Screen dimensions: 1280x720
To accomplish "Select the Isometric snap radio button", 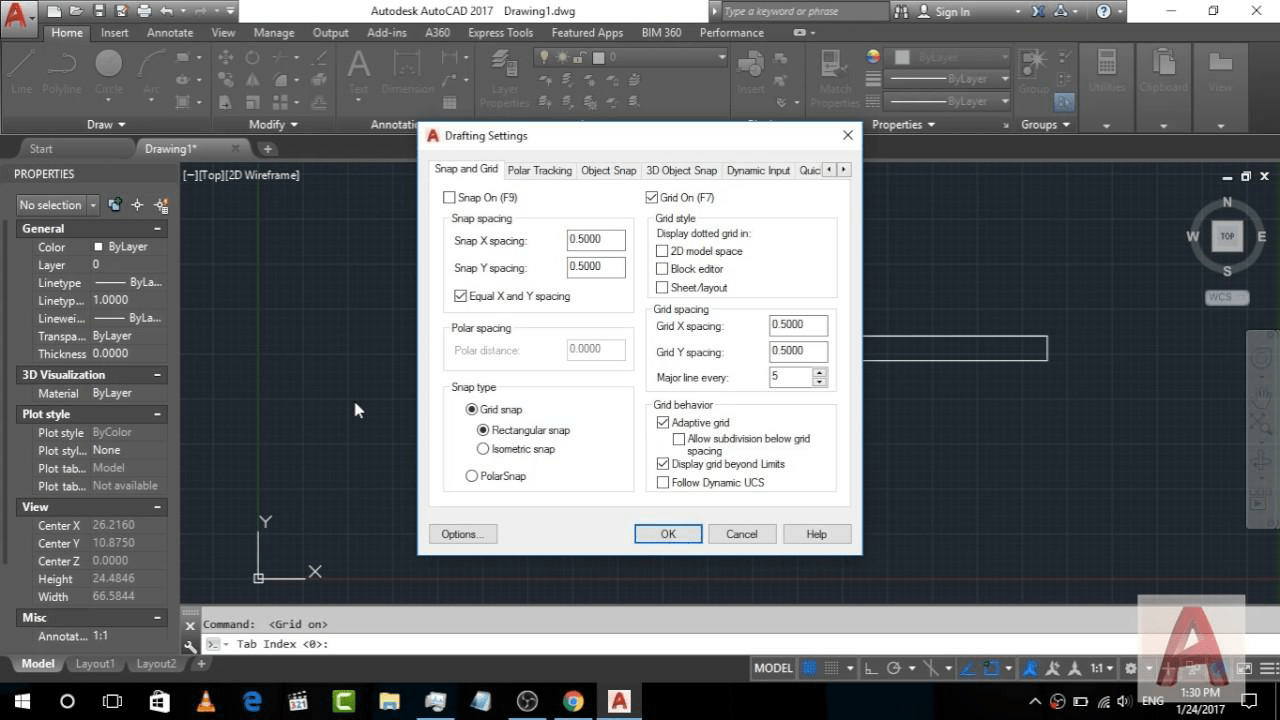I will 483,448.
